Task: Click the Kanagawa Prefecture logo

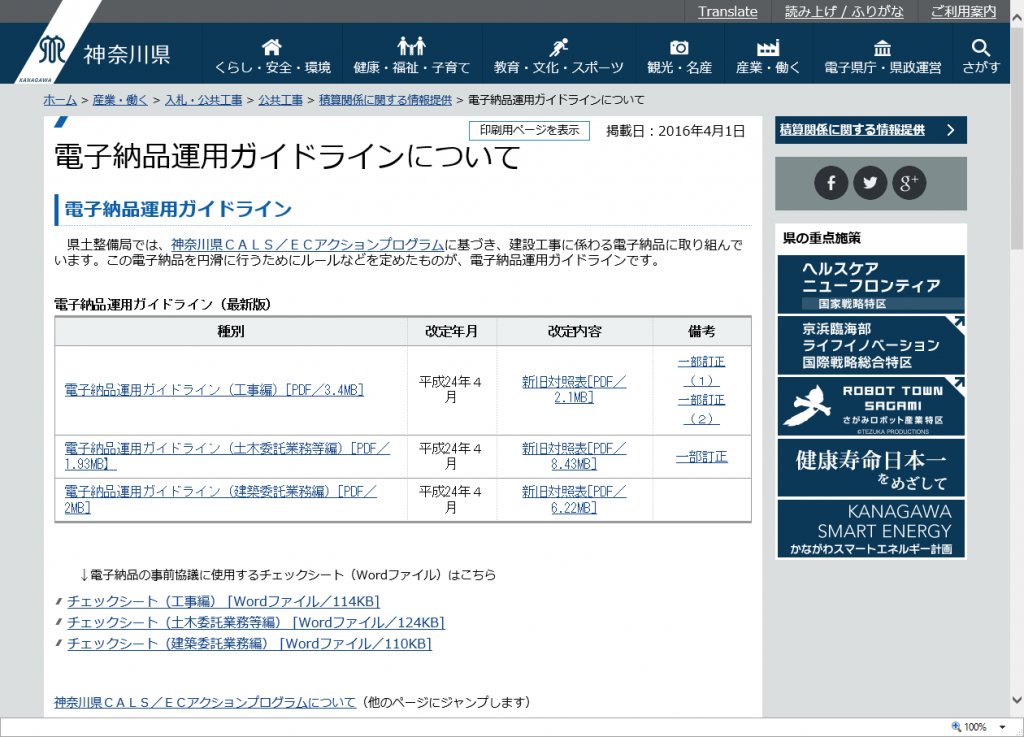Action: (x=105, y=54)
